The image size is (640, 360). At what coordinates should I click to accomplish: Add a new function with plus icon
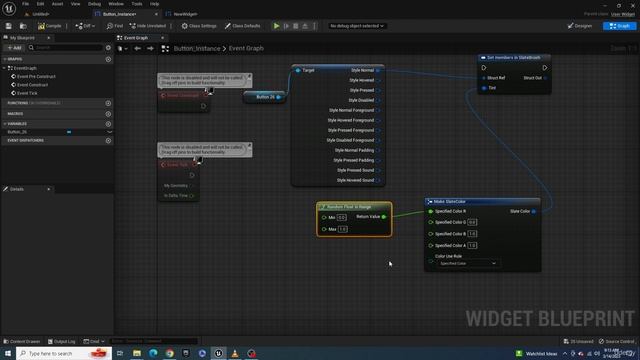(x=108, y=103)
